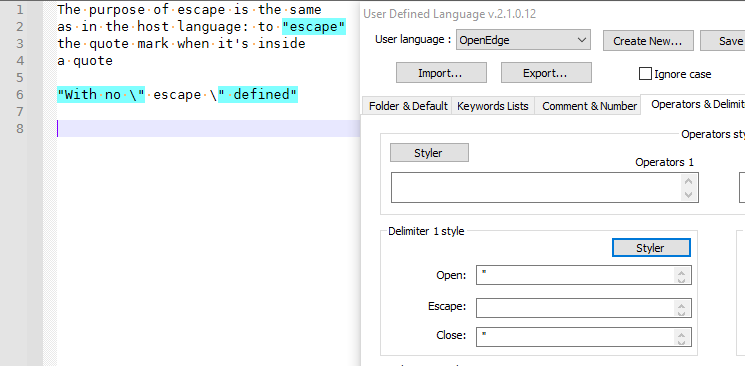
Task: Click the Export... button
Action: tap(546, 73)
